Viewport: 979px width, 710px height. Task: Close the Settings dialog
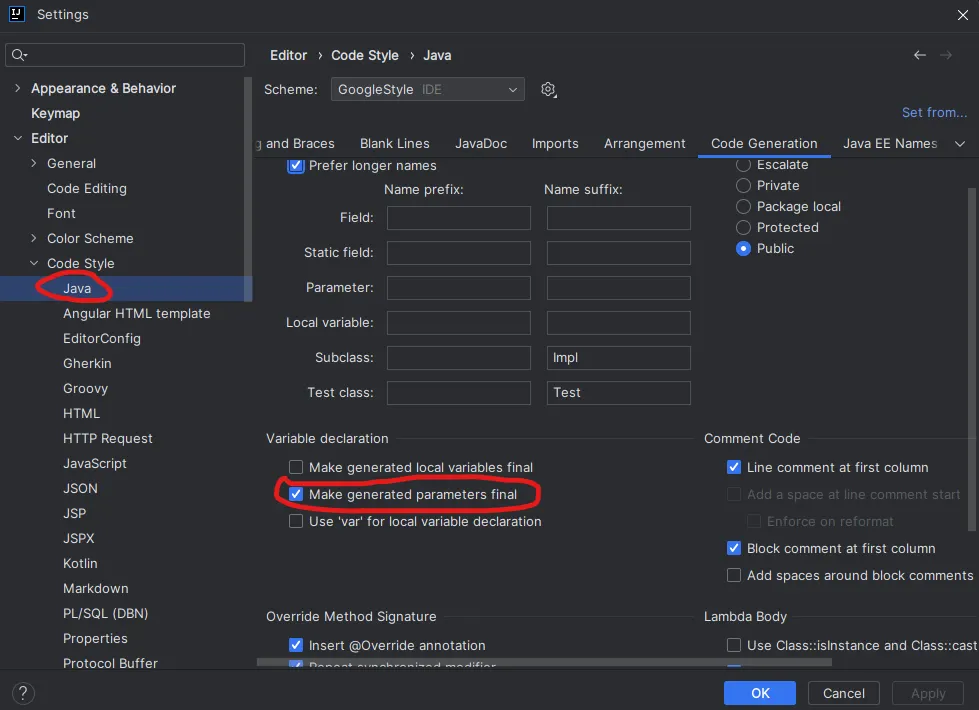(963, 15)
